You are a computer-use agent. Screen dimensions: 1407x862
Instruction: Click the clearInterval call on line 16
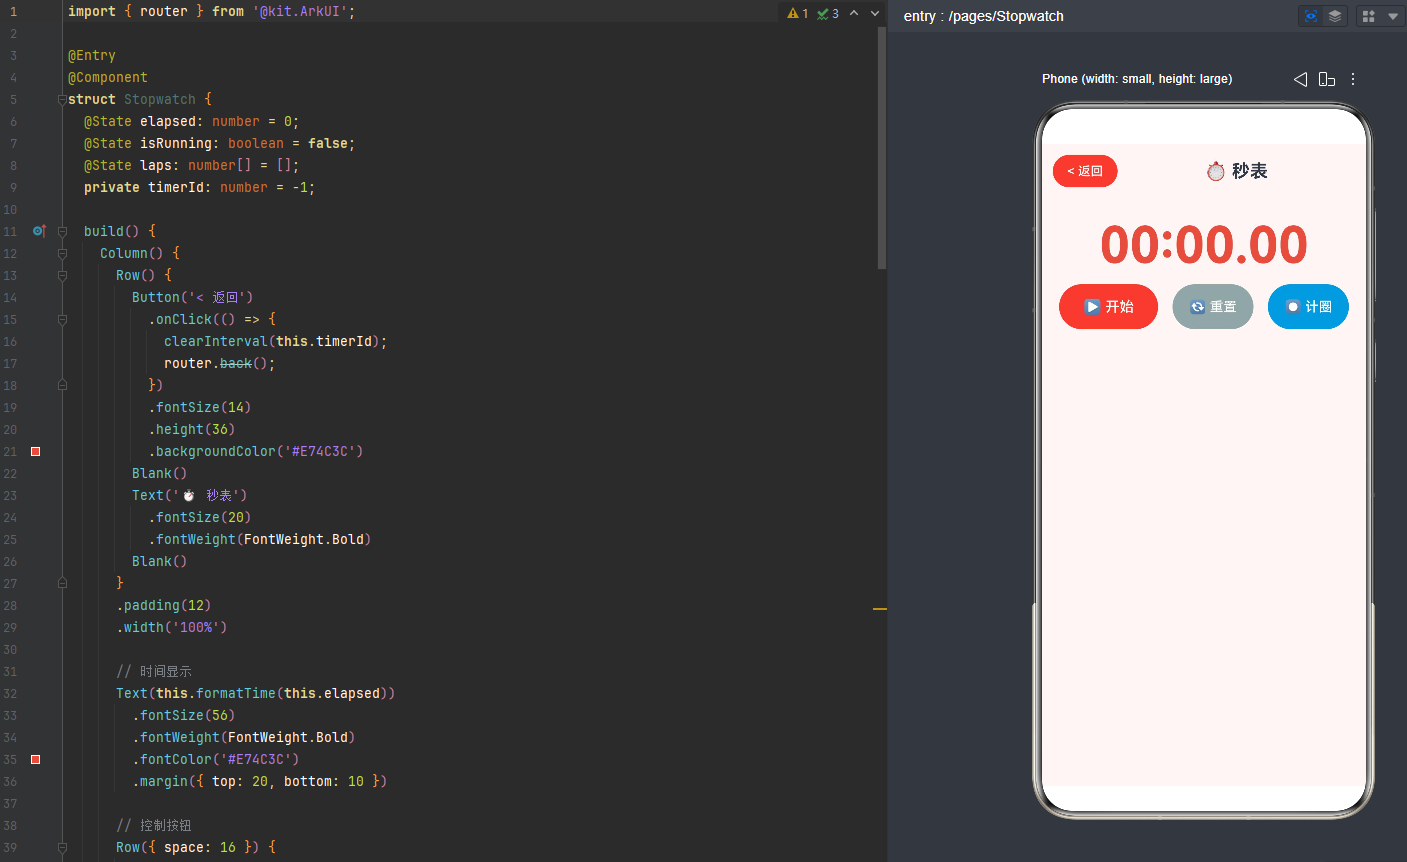click(216, 342)
